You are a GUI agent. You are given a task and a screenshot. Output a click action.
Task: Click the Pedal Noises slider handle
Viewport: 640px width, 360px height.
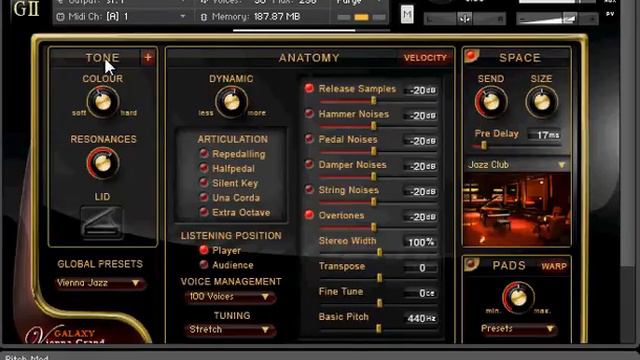click(x=373, y=151)
